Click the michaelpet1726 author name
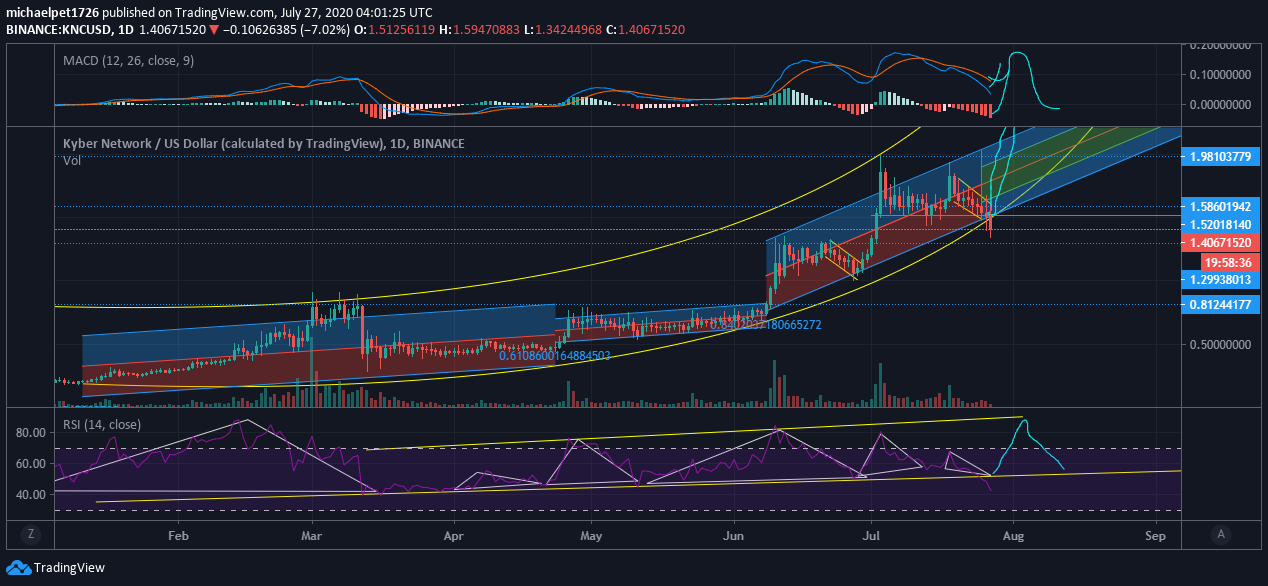The width and height of the screenshot is (1268, 586). pos(51,13)
